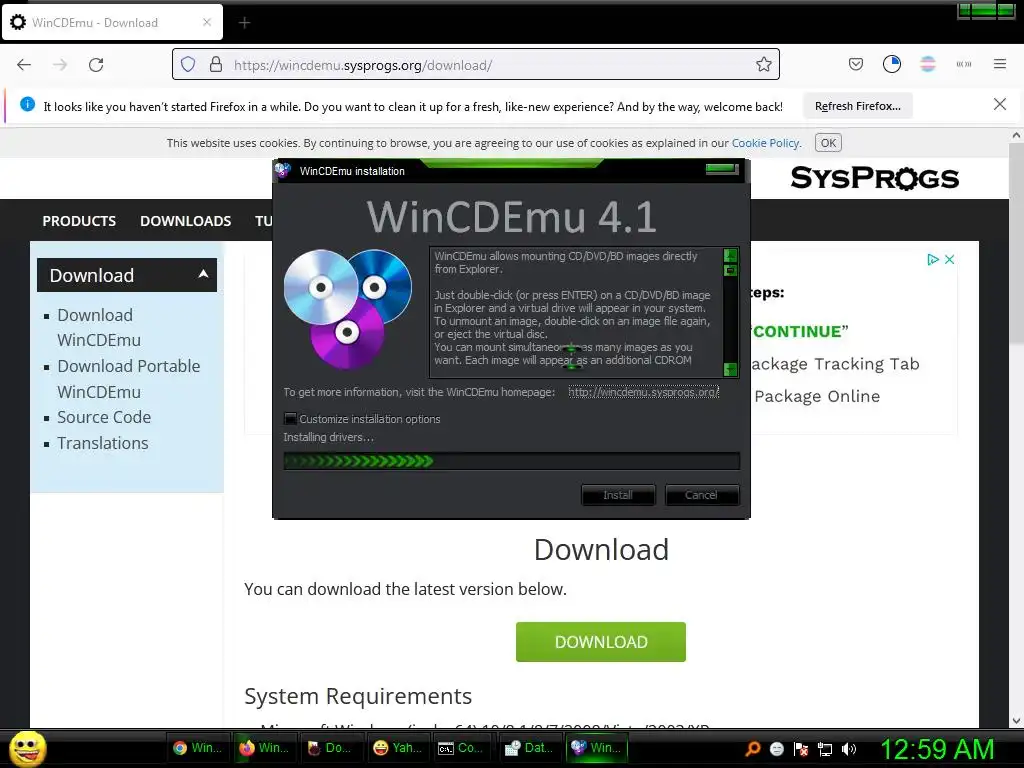1024x768 pixels.
Task: Open the Firefox hamburger menu
Action: point(999,64)
